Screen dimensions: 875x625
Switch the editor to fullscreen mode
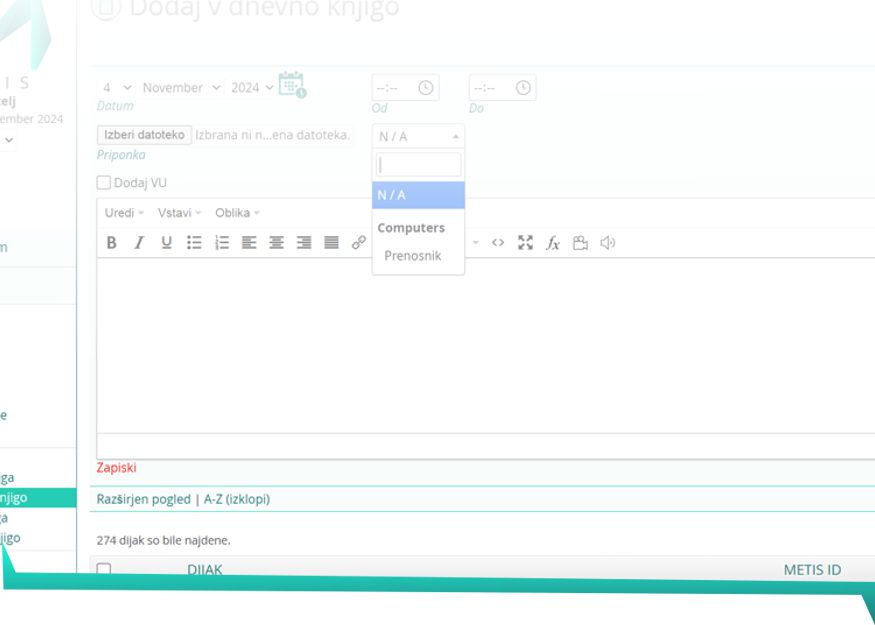[525, 243]
